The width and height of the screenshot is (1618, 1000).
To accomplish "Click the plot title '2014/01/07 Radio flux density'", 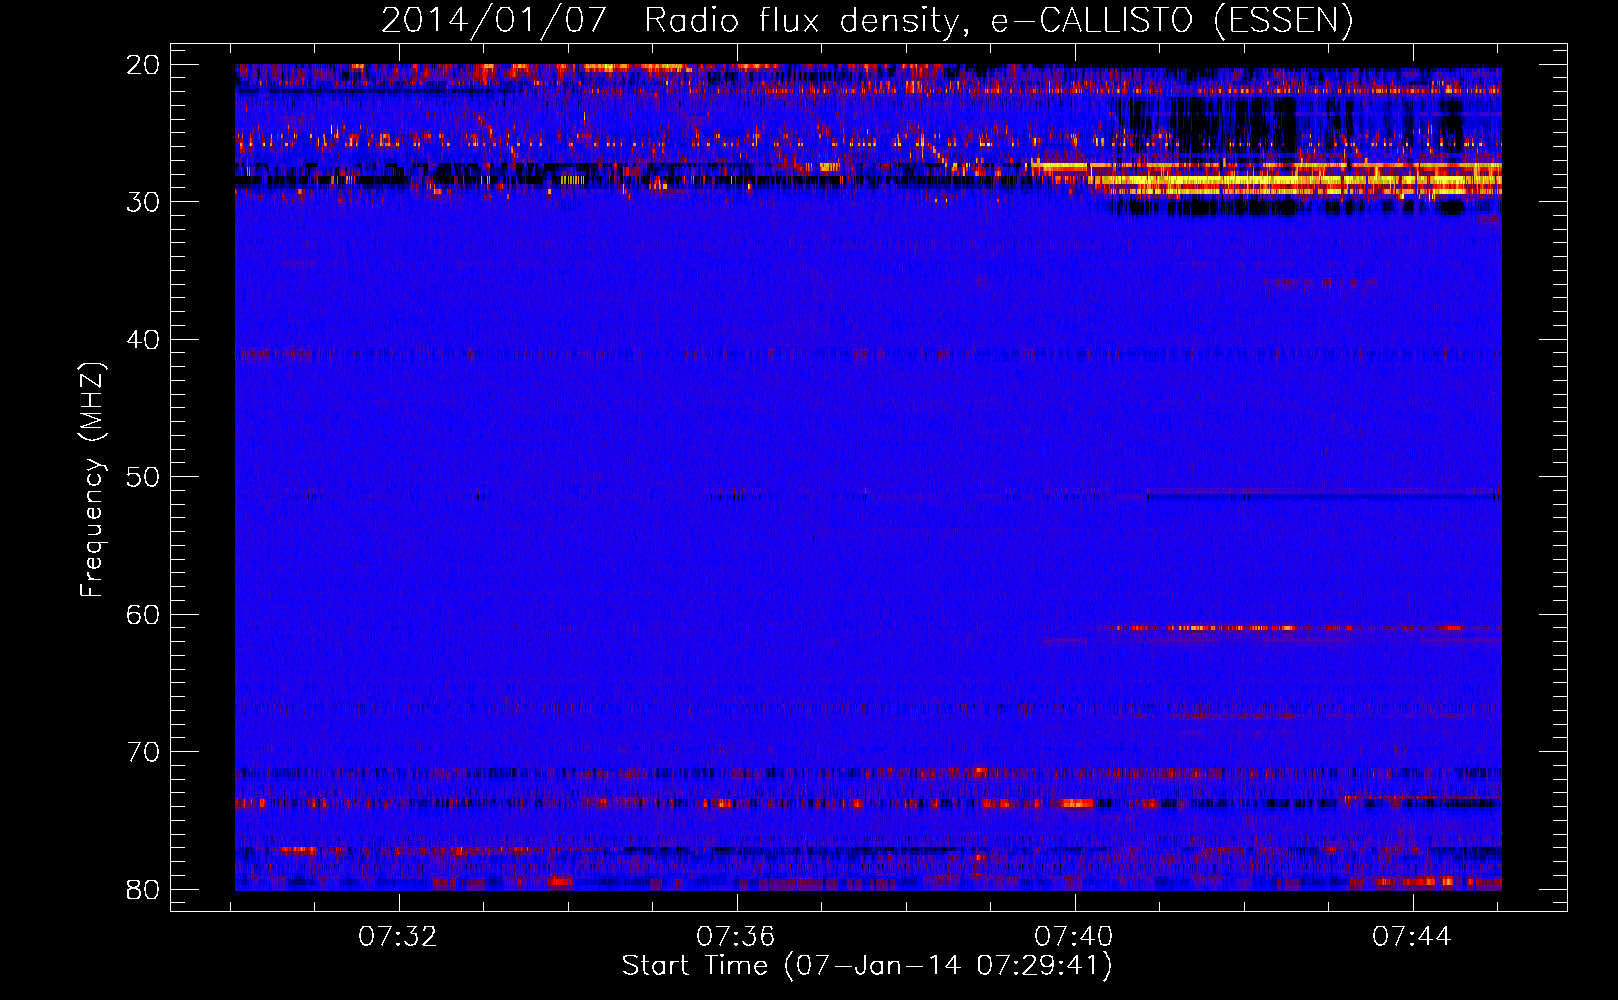I will point(866,20).
